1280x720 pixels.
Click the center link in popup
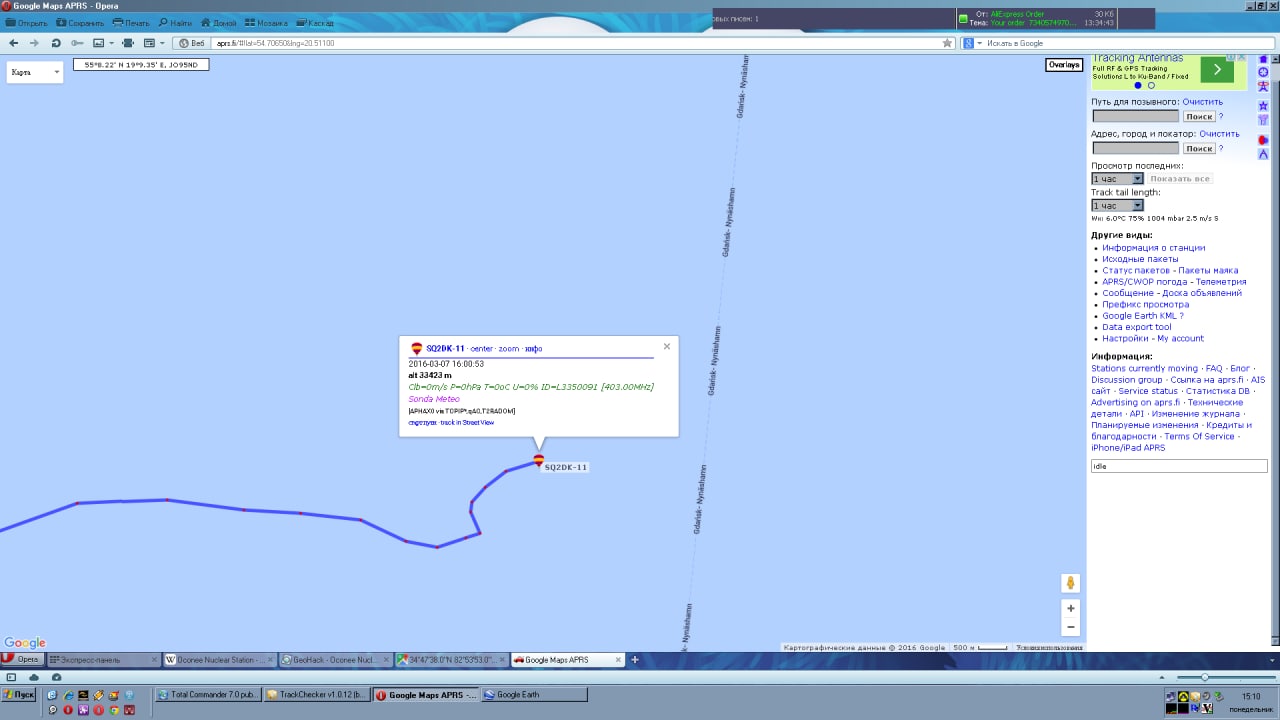coord(482,349)
